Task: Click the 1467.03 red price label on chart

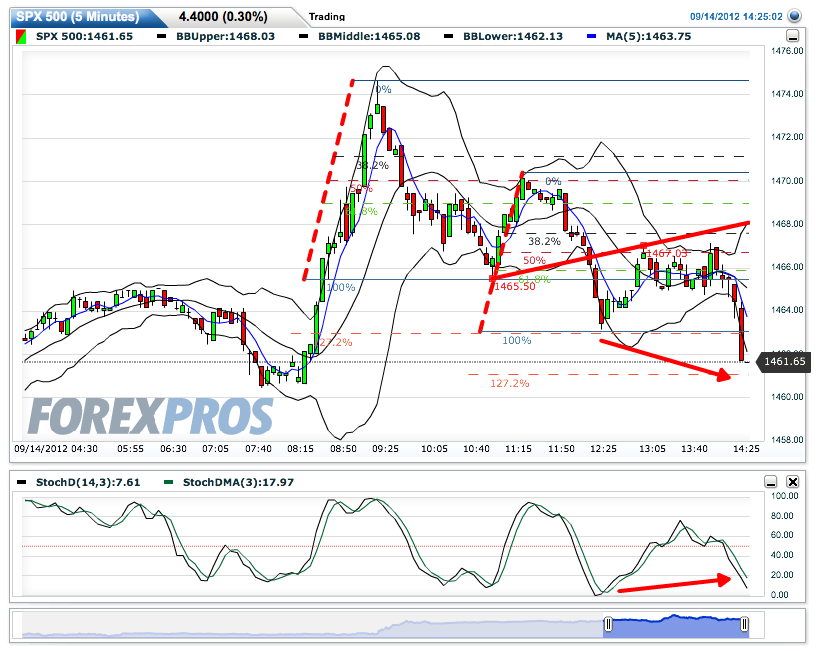Action: click(667, 253)
